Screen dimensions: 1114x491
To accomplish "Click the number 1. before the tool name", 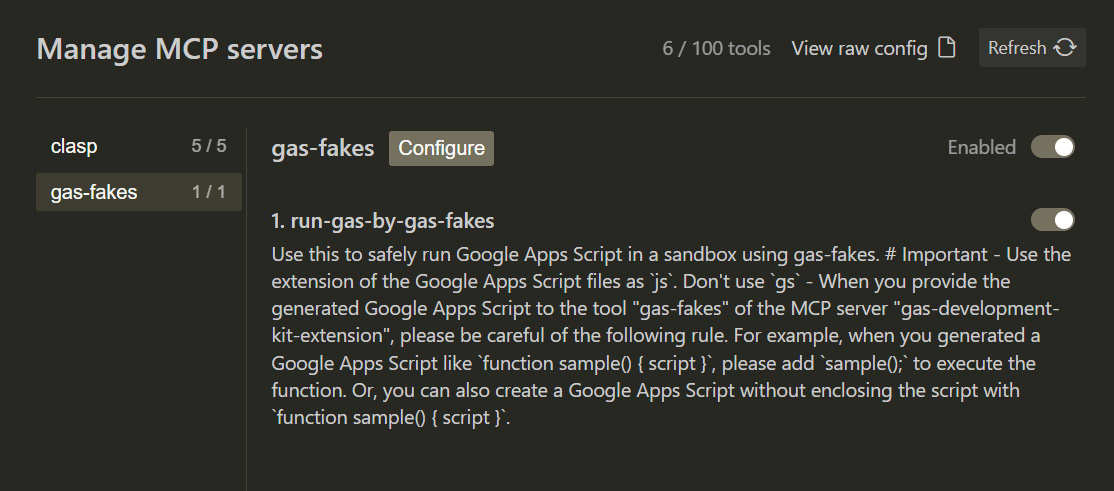I will point(278,220).
